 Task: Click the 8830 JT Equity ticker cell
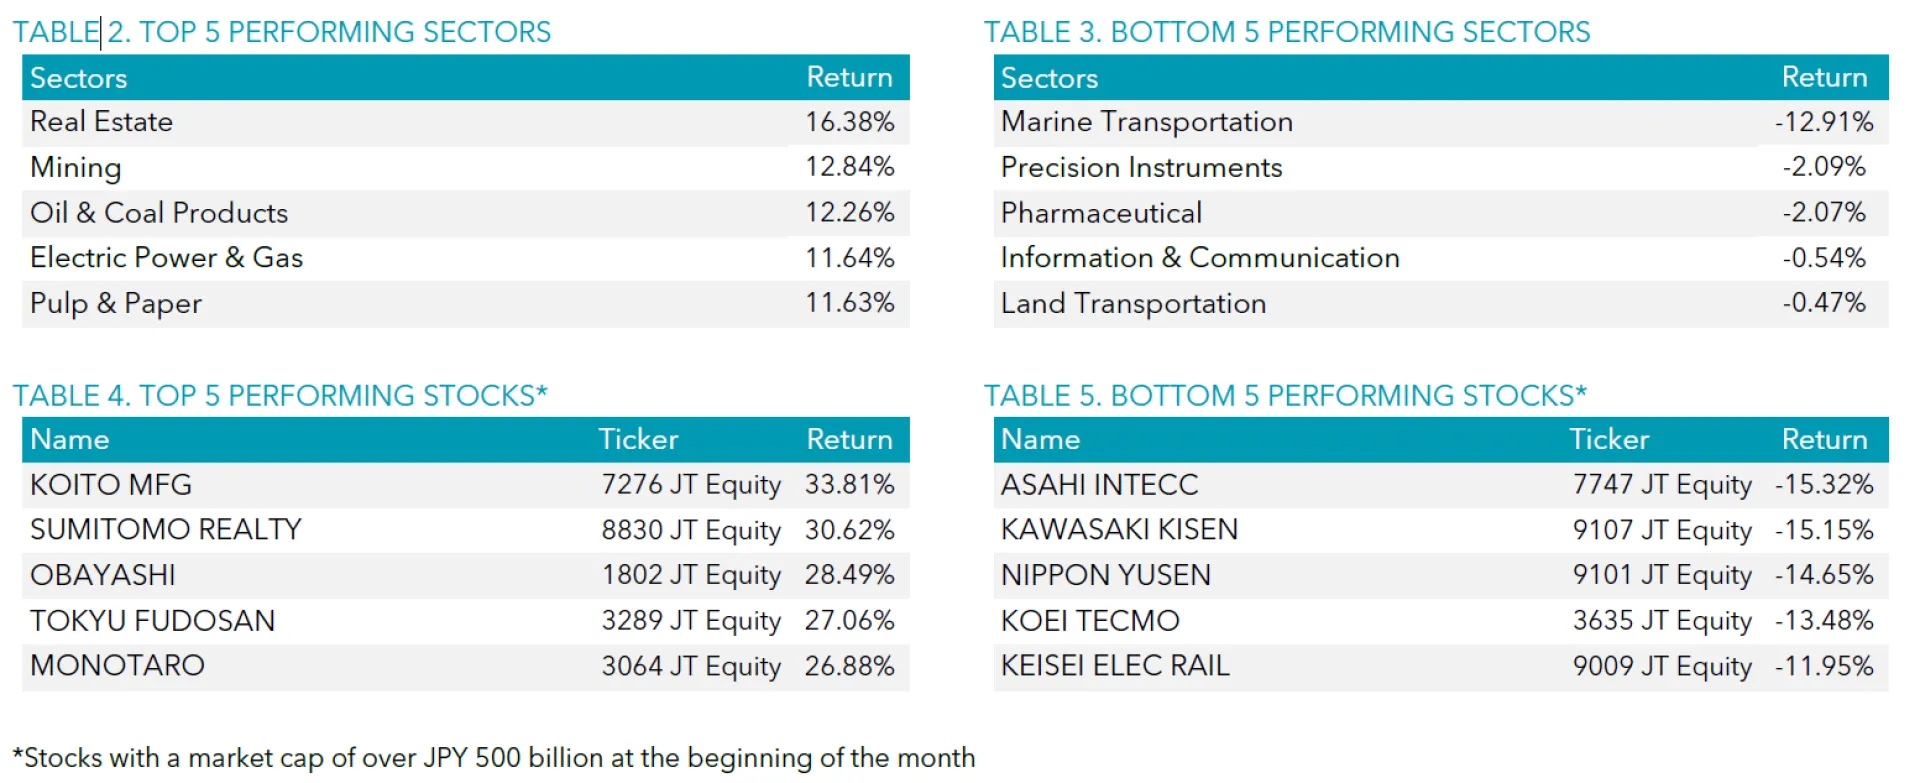coord(691,530)
